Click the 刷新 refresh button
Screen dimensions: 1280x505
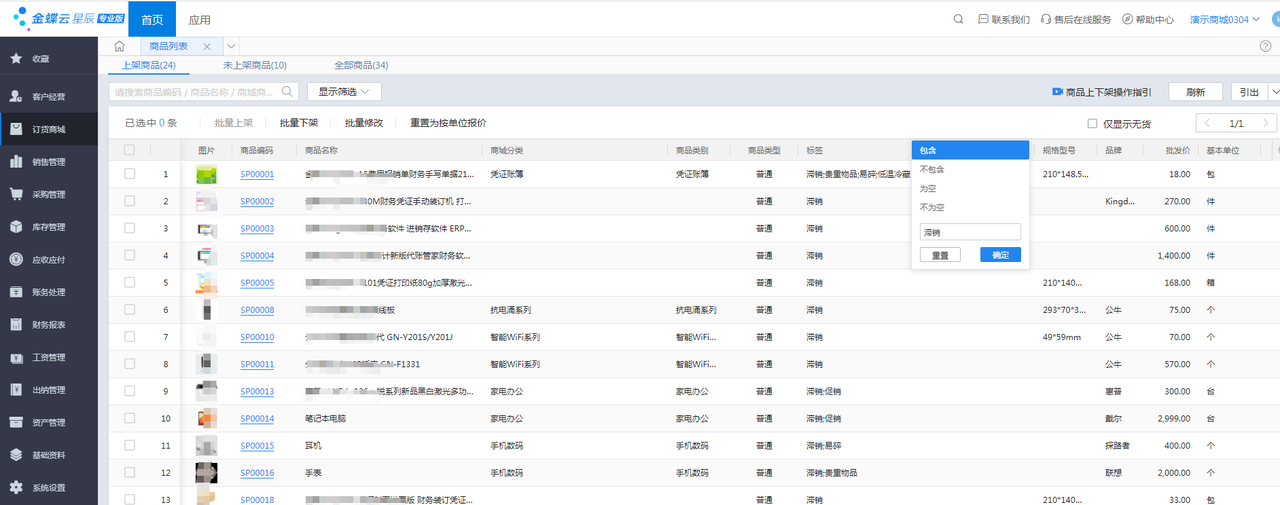[x=1195, y=91]
